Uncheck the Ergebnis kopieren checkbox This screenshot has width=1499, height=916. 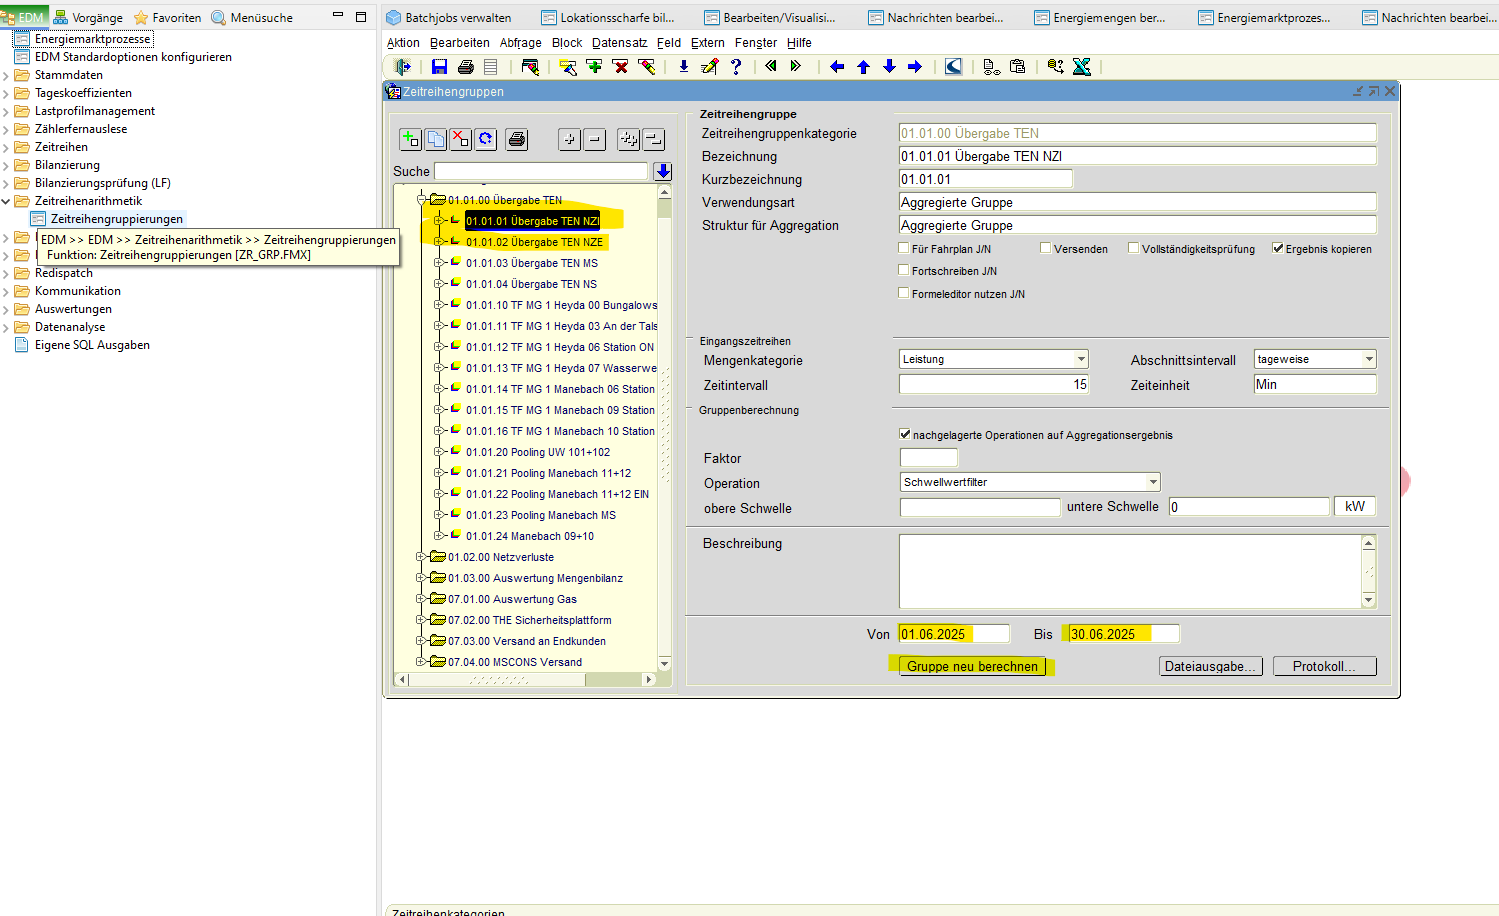1278,249
